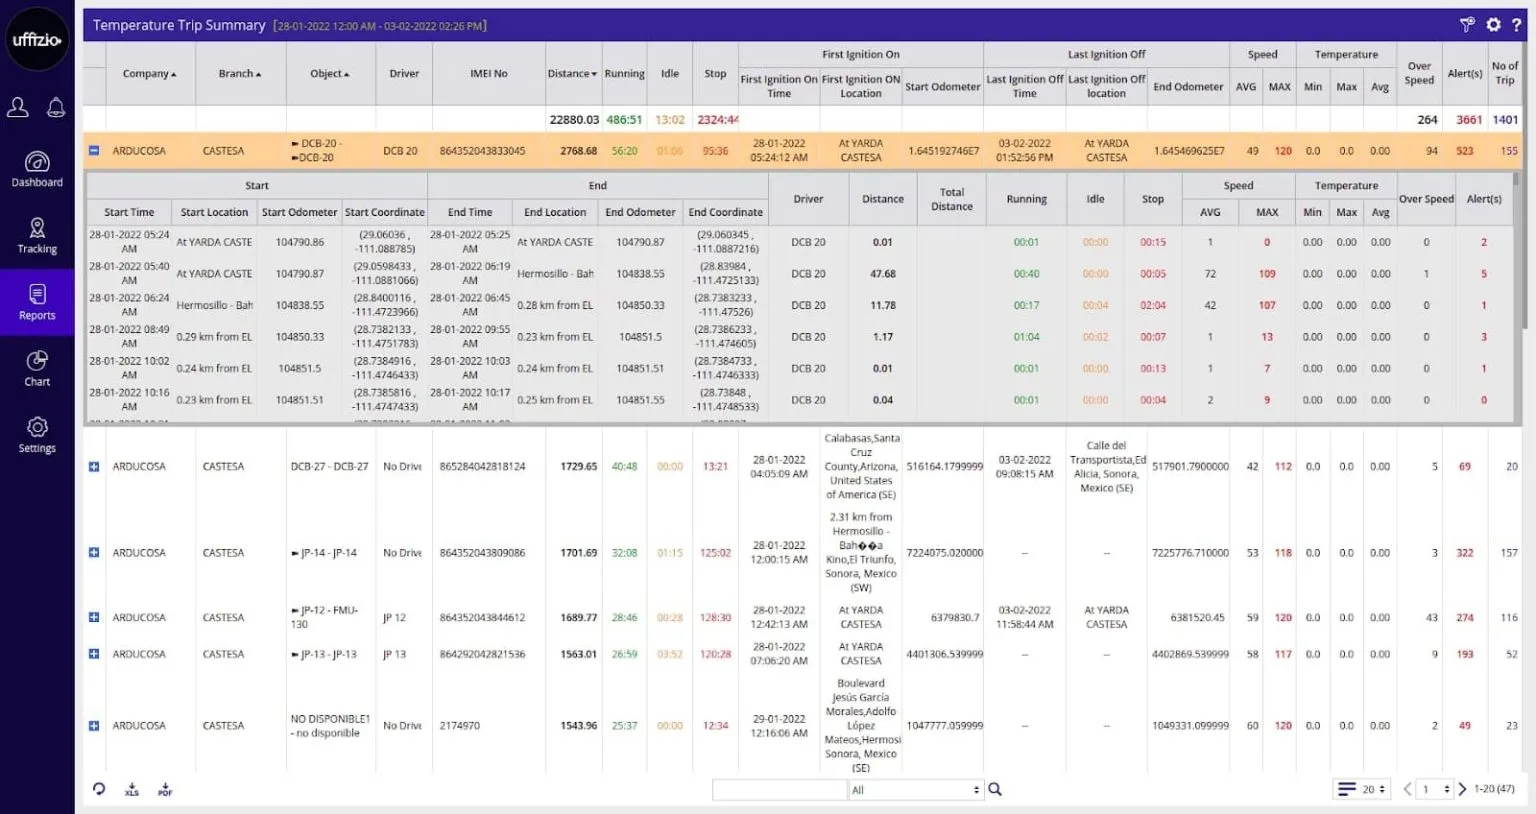Export report as PDF

point(165,790)
